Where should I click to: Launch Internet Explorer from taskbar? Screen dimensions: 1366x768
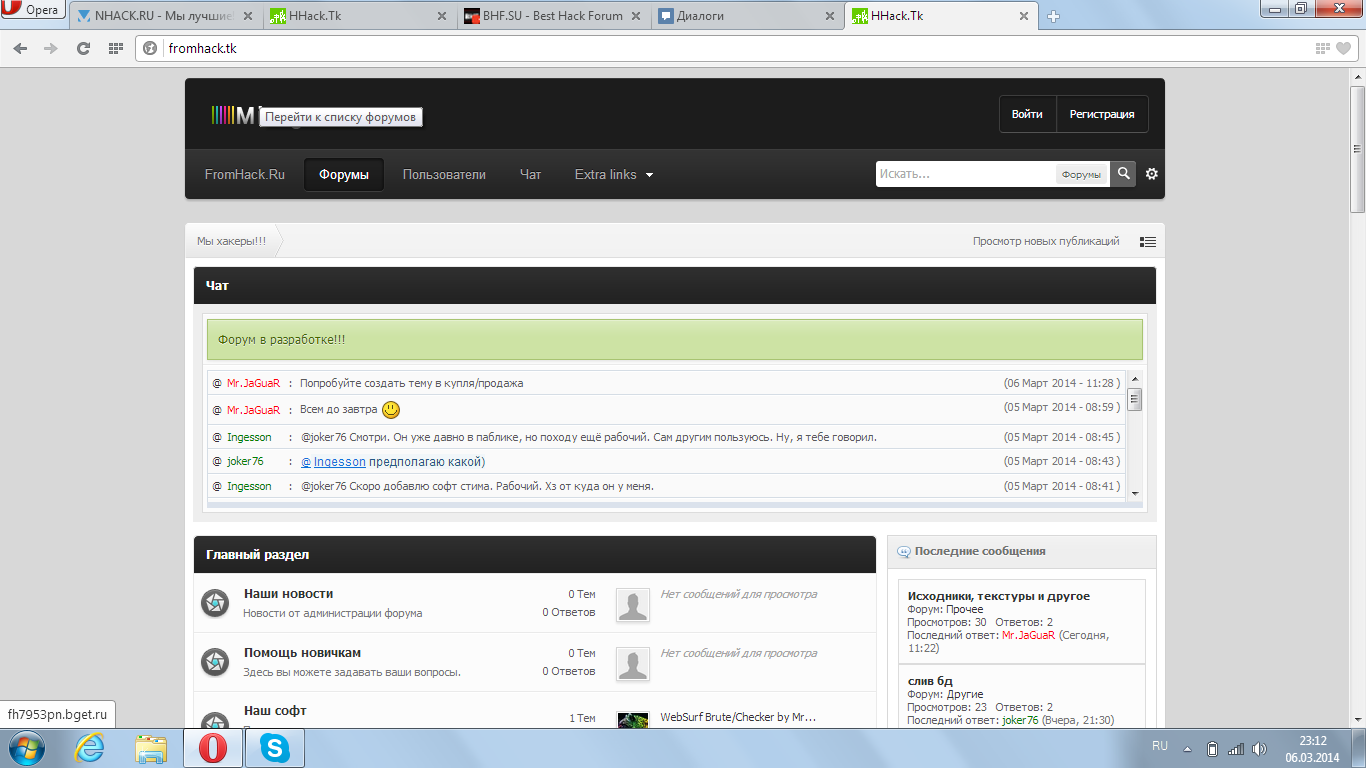point(89,748)
